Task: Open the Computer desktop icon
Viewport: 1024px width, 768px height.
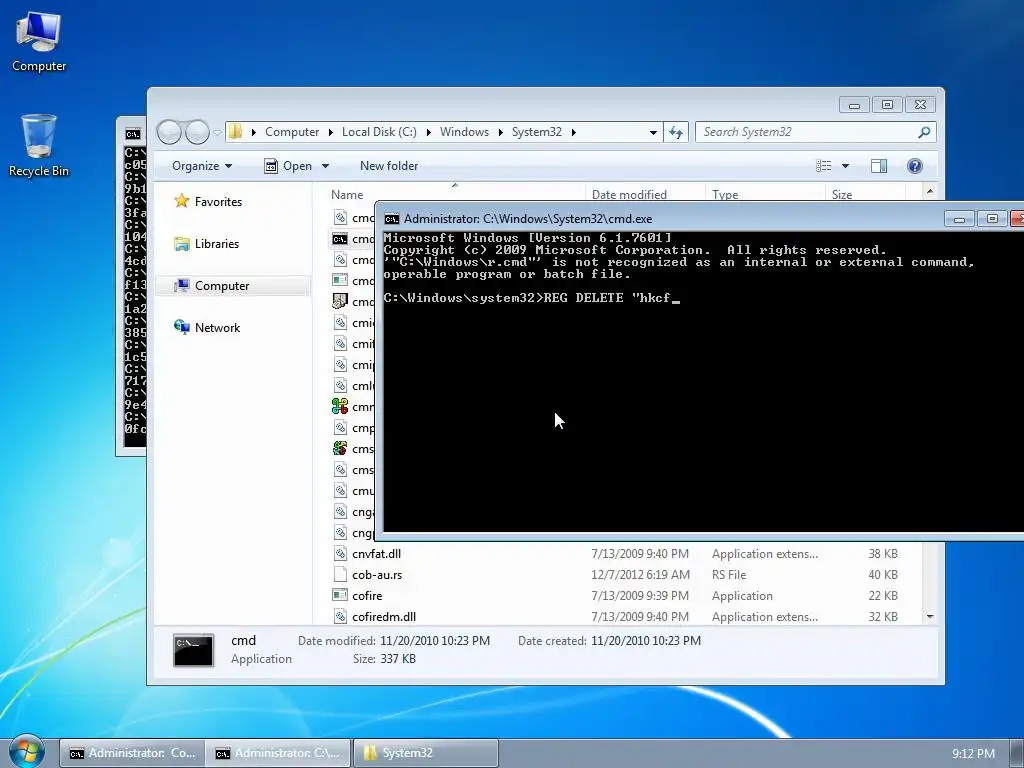Action: (x=39, y=41)
